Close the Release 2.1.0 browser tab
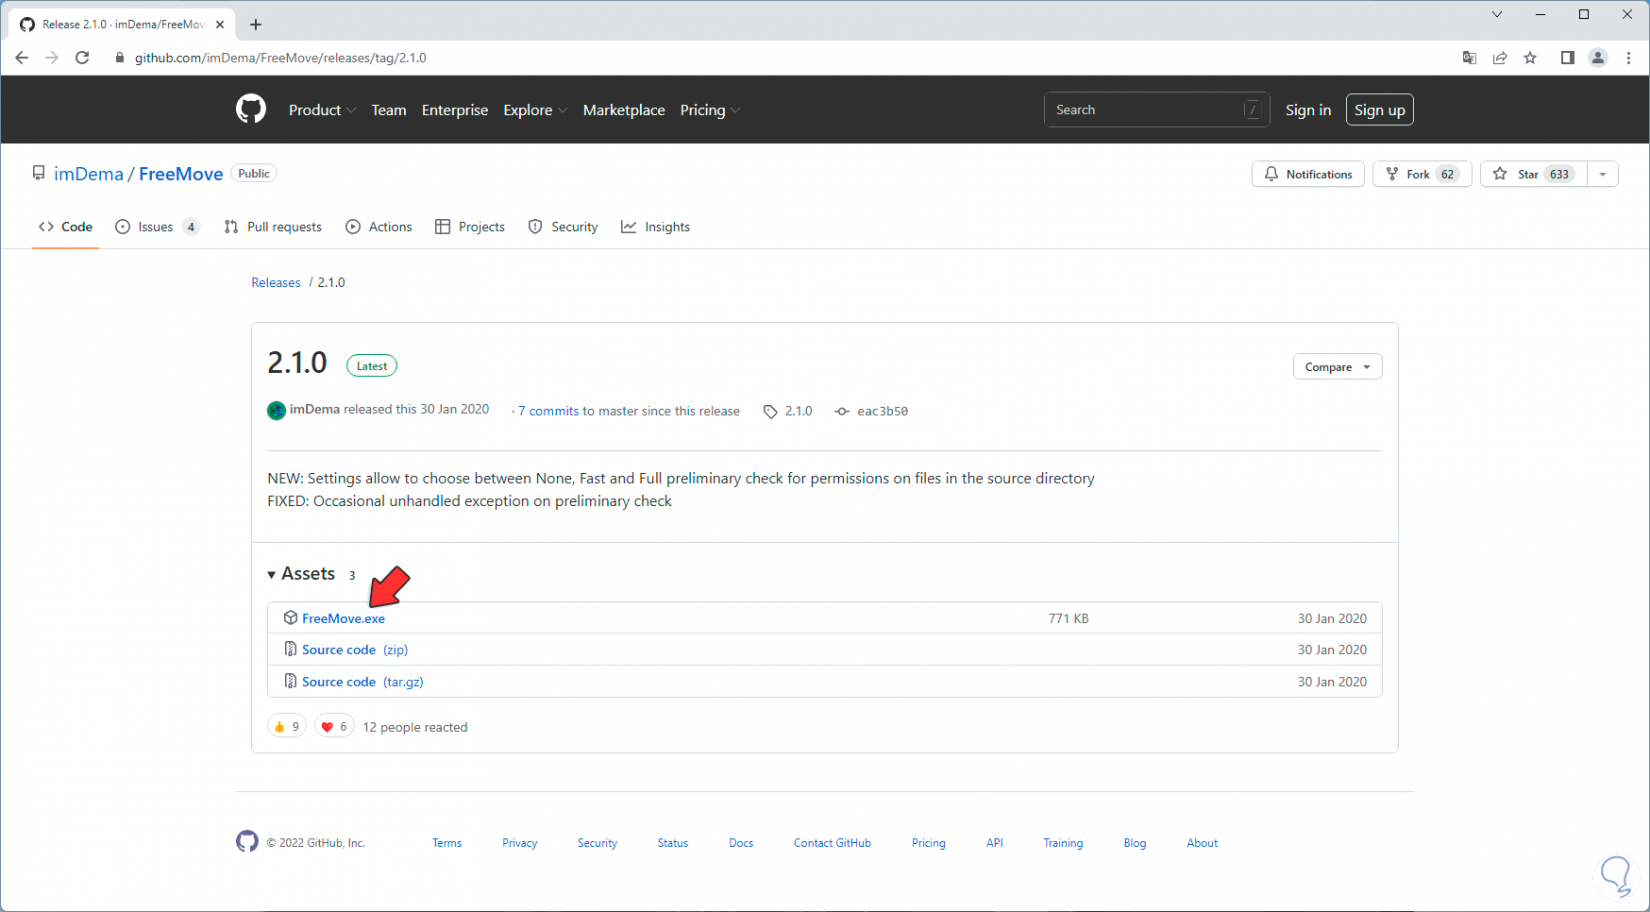 click(220, 24)
